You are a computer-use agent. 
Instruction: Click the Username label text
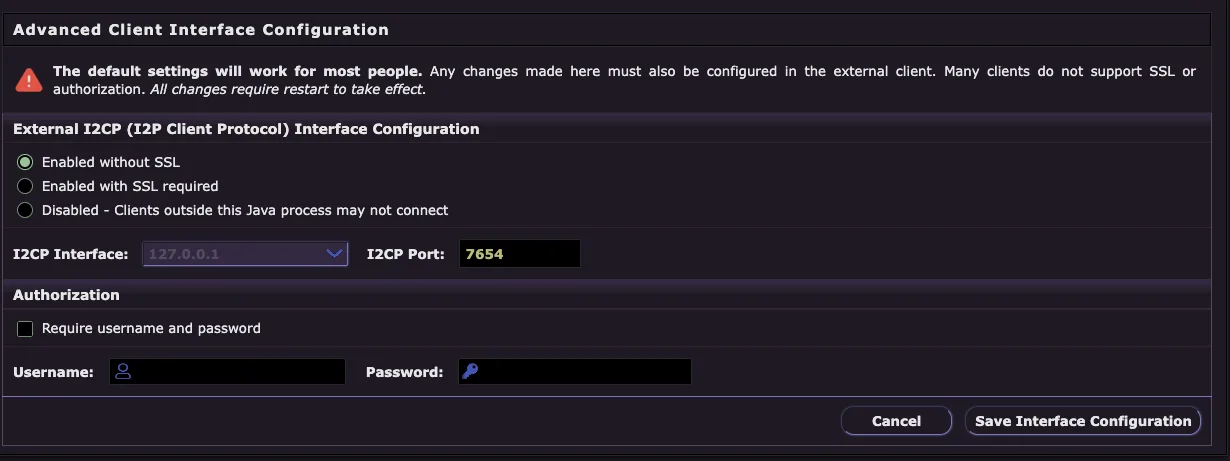[53, 372]
